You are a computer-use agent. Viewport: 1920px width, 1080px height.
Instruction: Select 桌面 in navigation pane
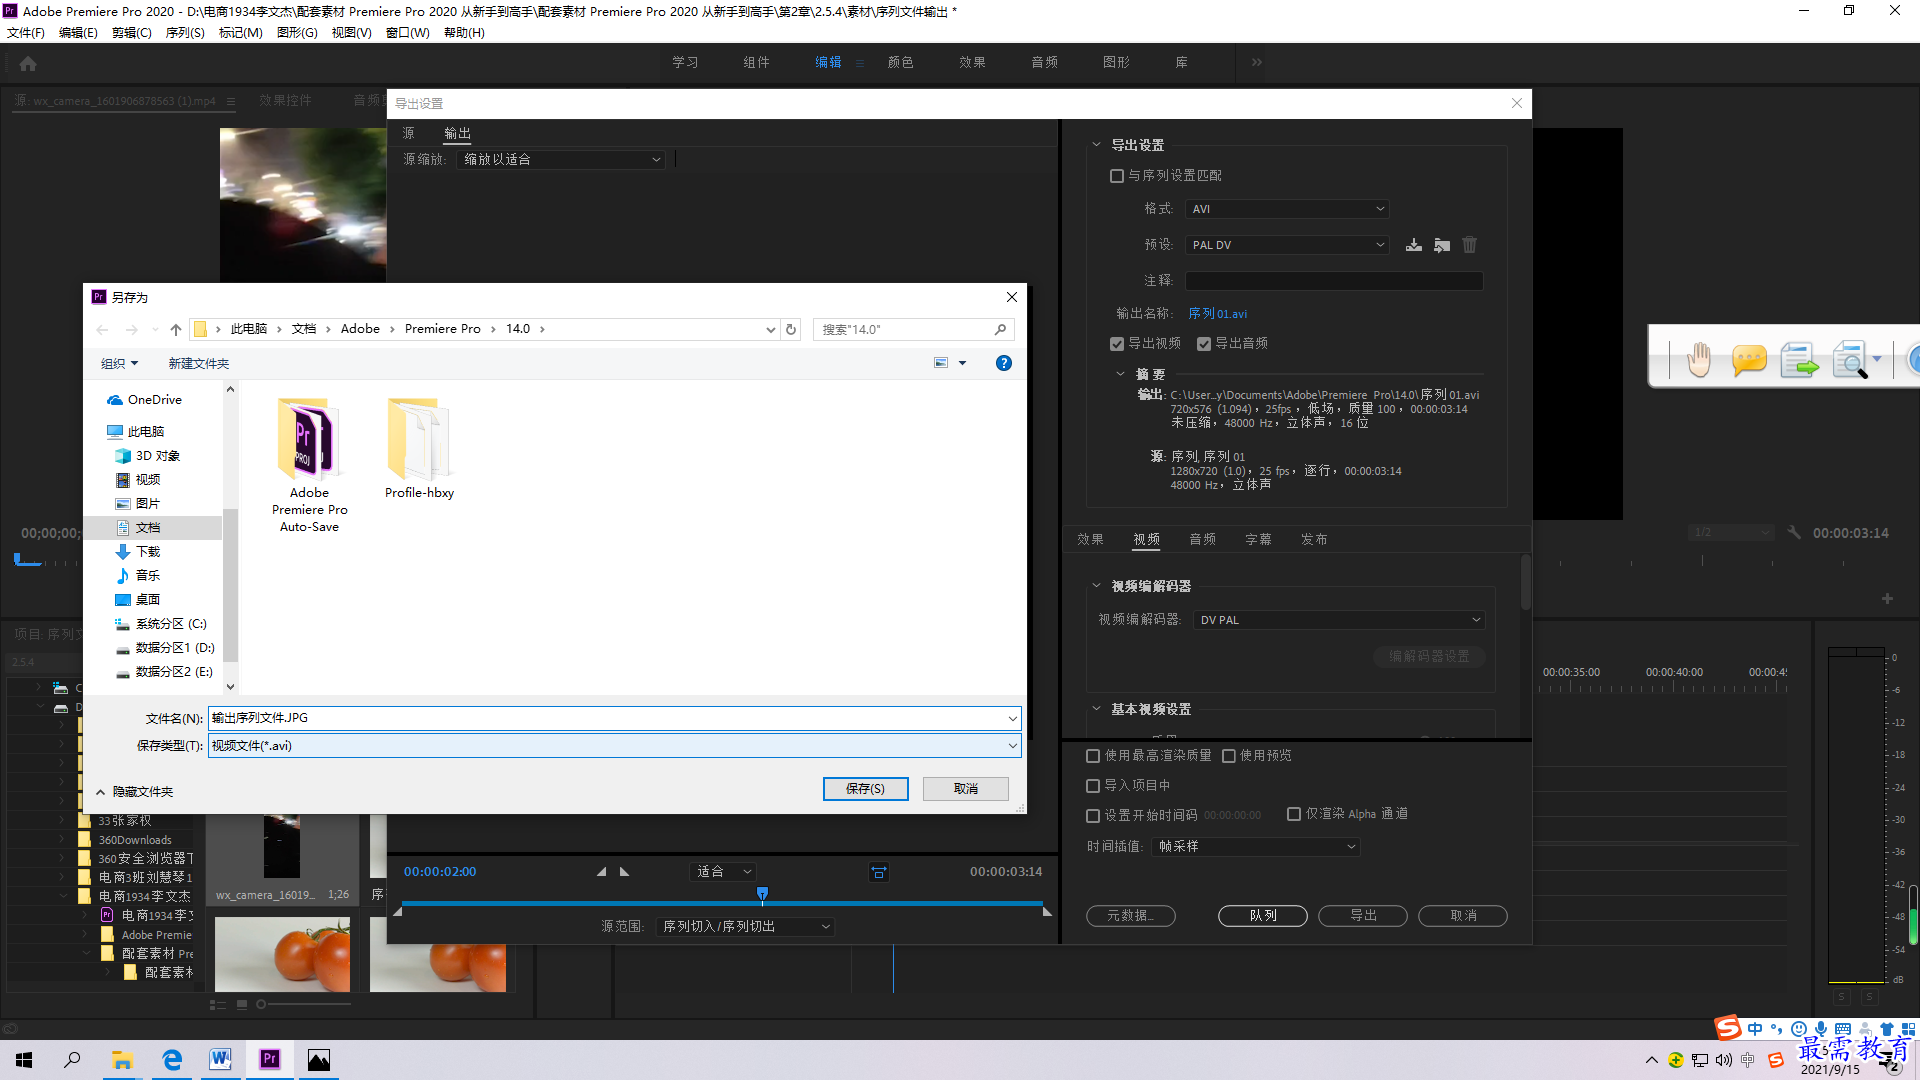click(138, 600)
